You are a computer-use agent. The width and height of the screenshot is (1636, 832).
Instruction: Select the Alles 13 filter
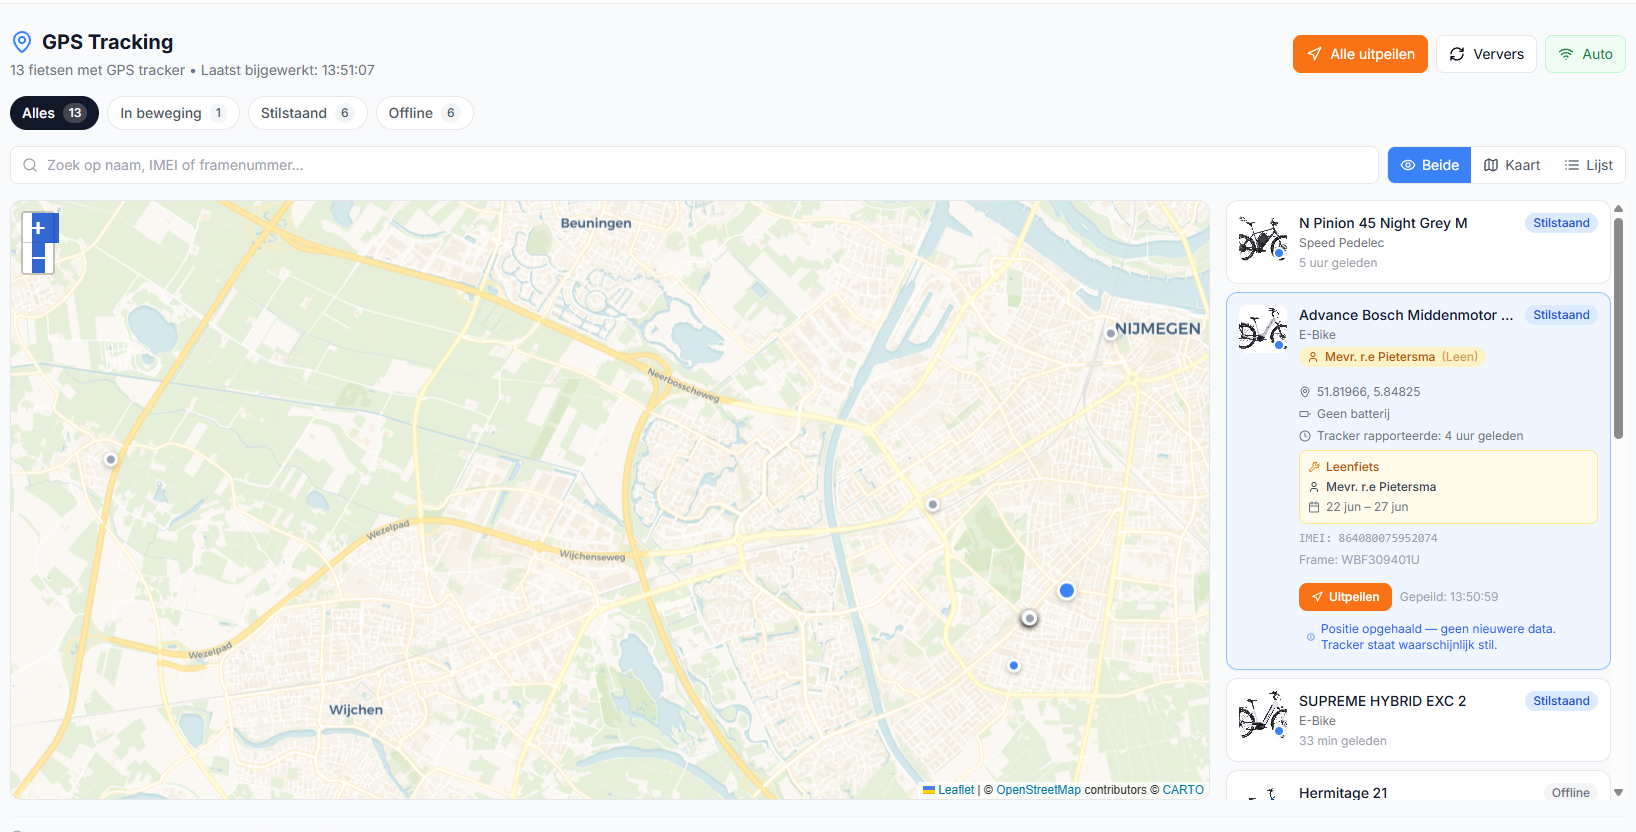54,113
